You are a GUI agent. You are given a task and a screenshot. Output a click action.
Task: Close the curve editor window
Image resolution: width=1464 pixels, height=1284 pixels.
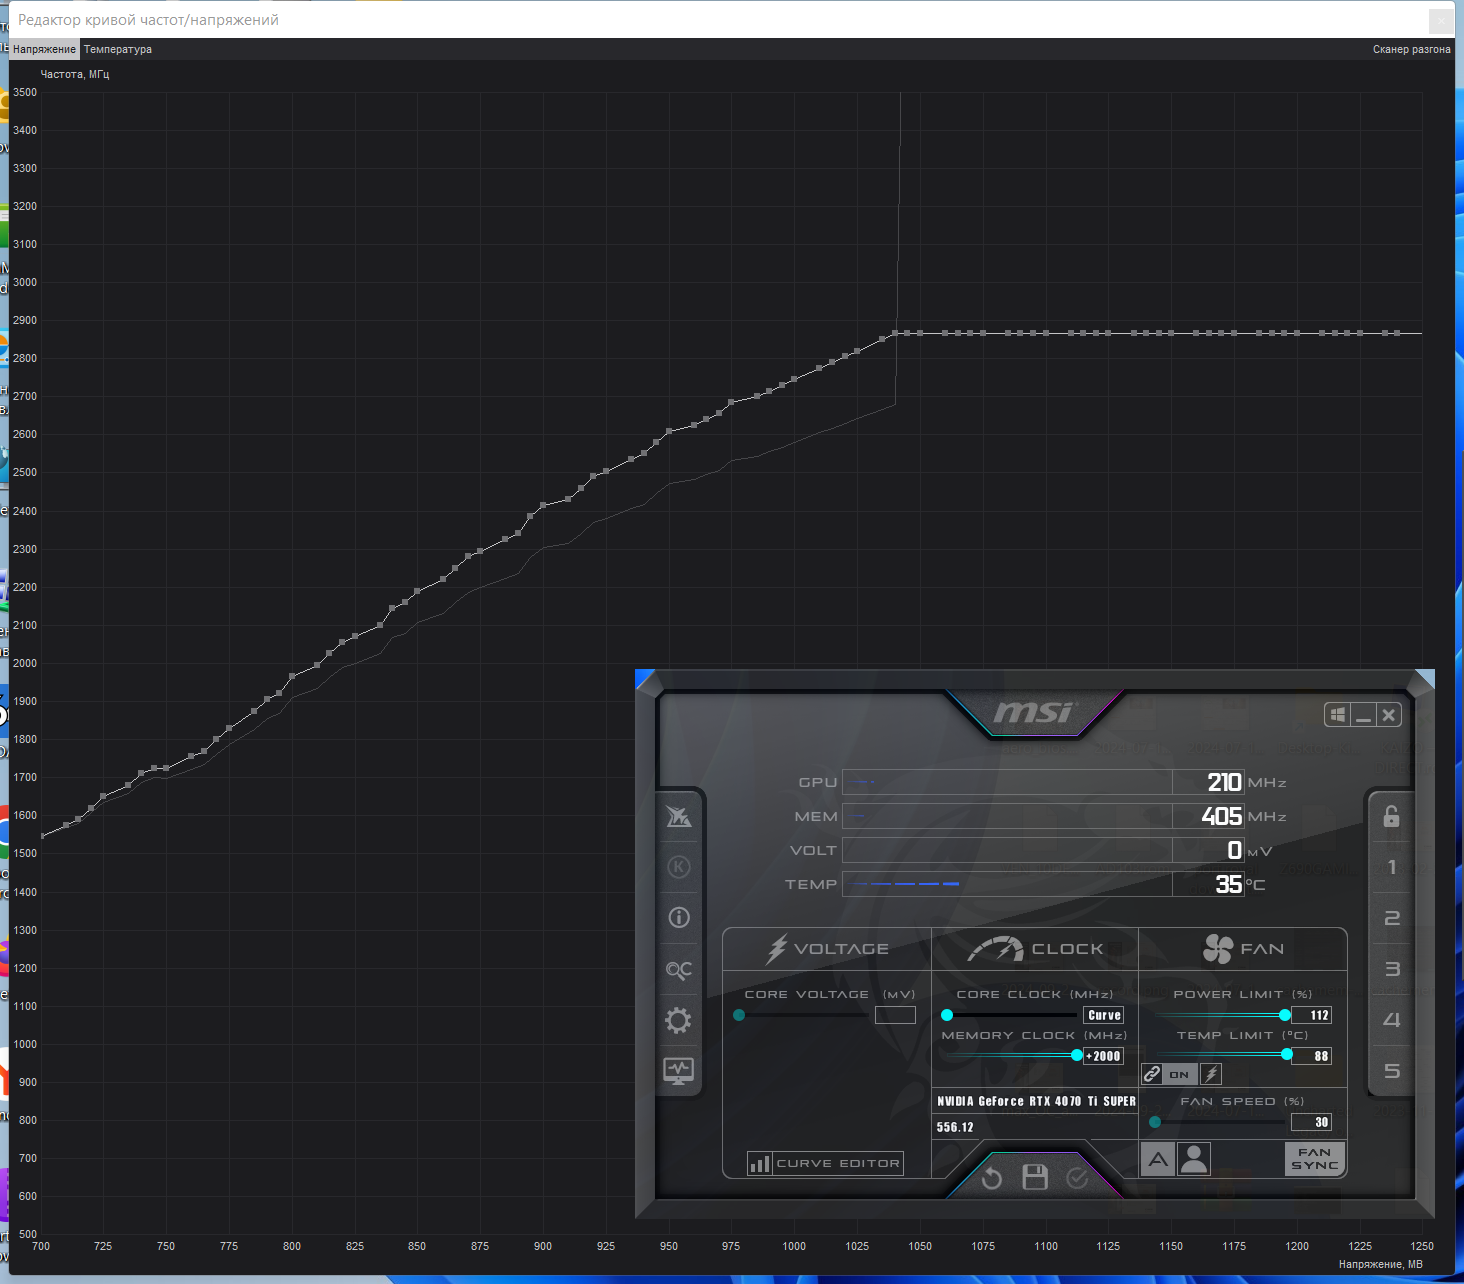(x=1441, y=20)
